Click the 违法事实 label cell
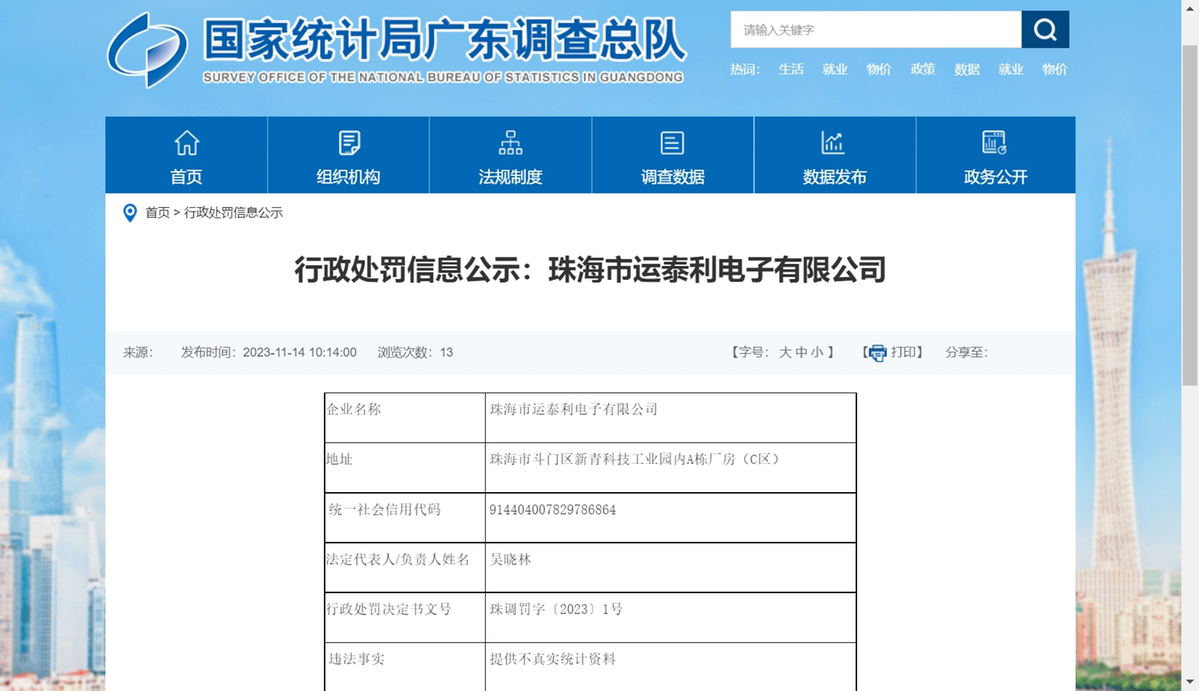This screenshot has height=691, width=1199. [x=405, y=667]
